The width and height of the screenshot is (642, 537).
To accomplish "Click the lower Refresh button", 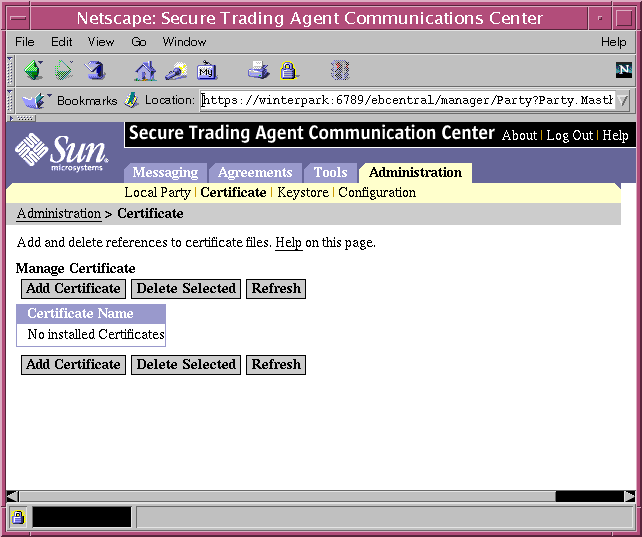I will [276, 365].
